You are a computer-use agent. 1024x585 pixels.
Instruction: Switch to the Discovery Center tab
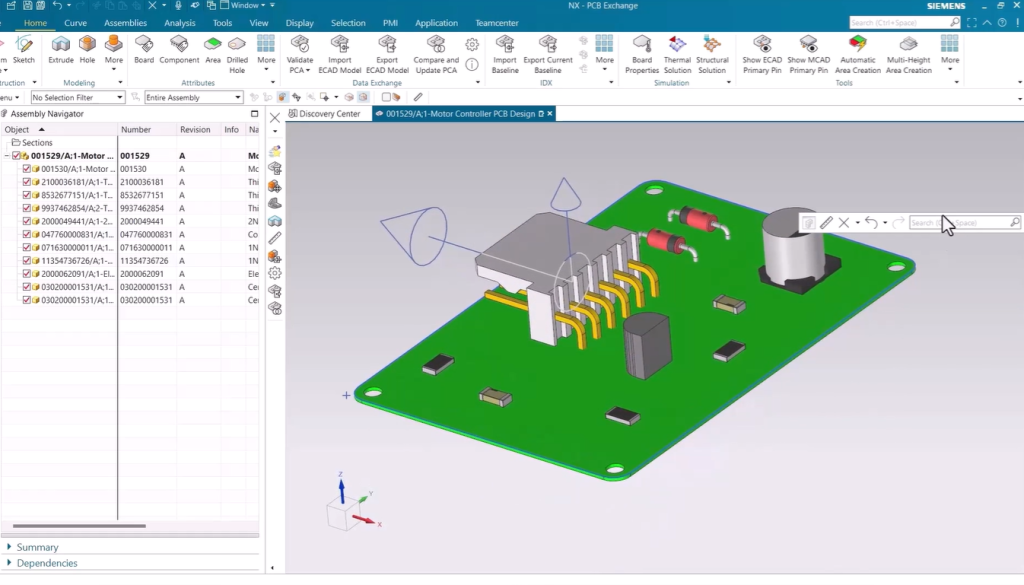click(x=325, y=114)
